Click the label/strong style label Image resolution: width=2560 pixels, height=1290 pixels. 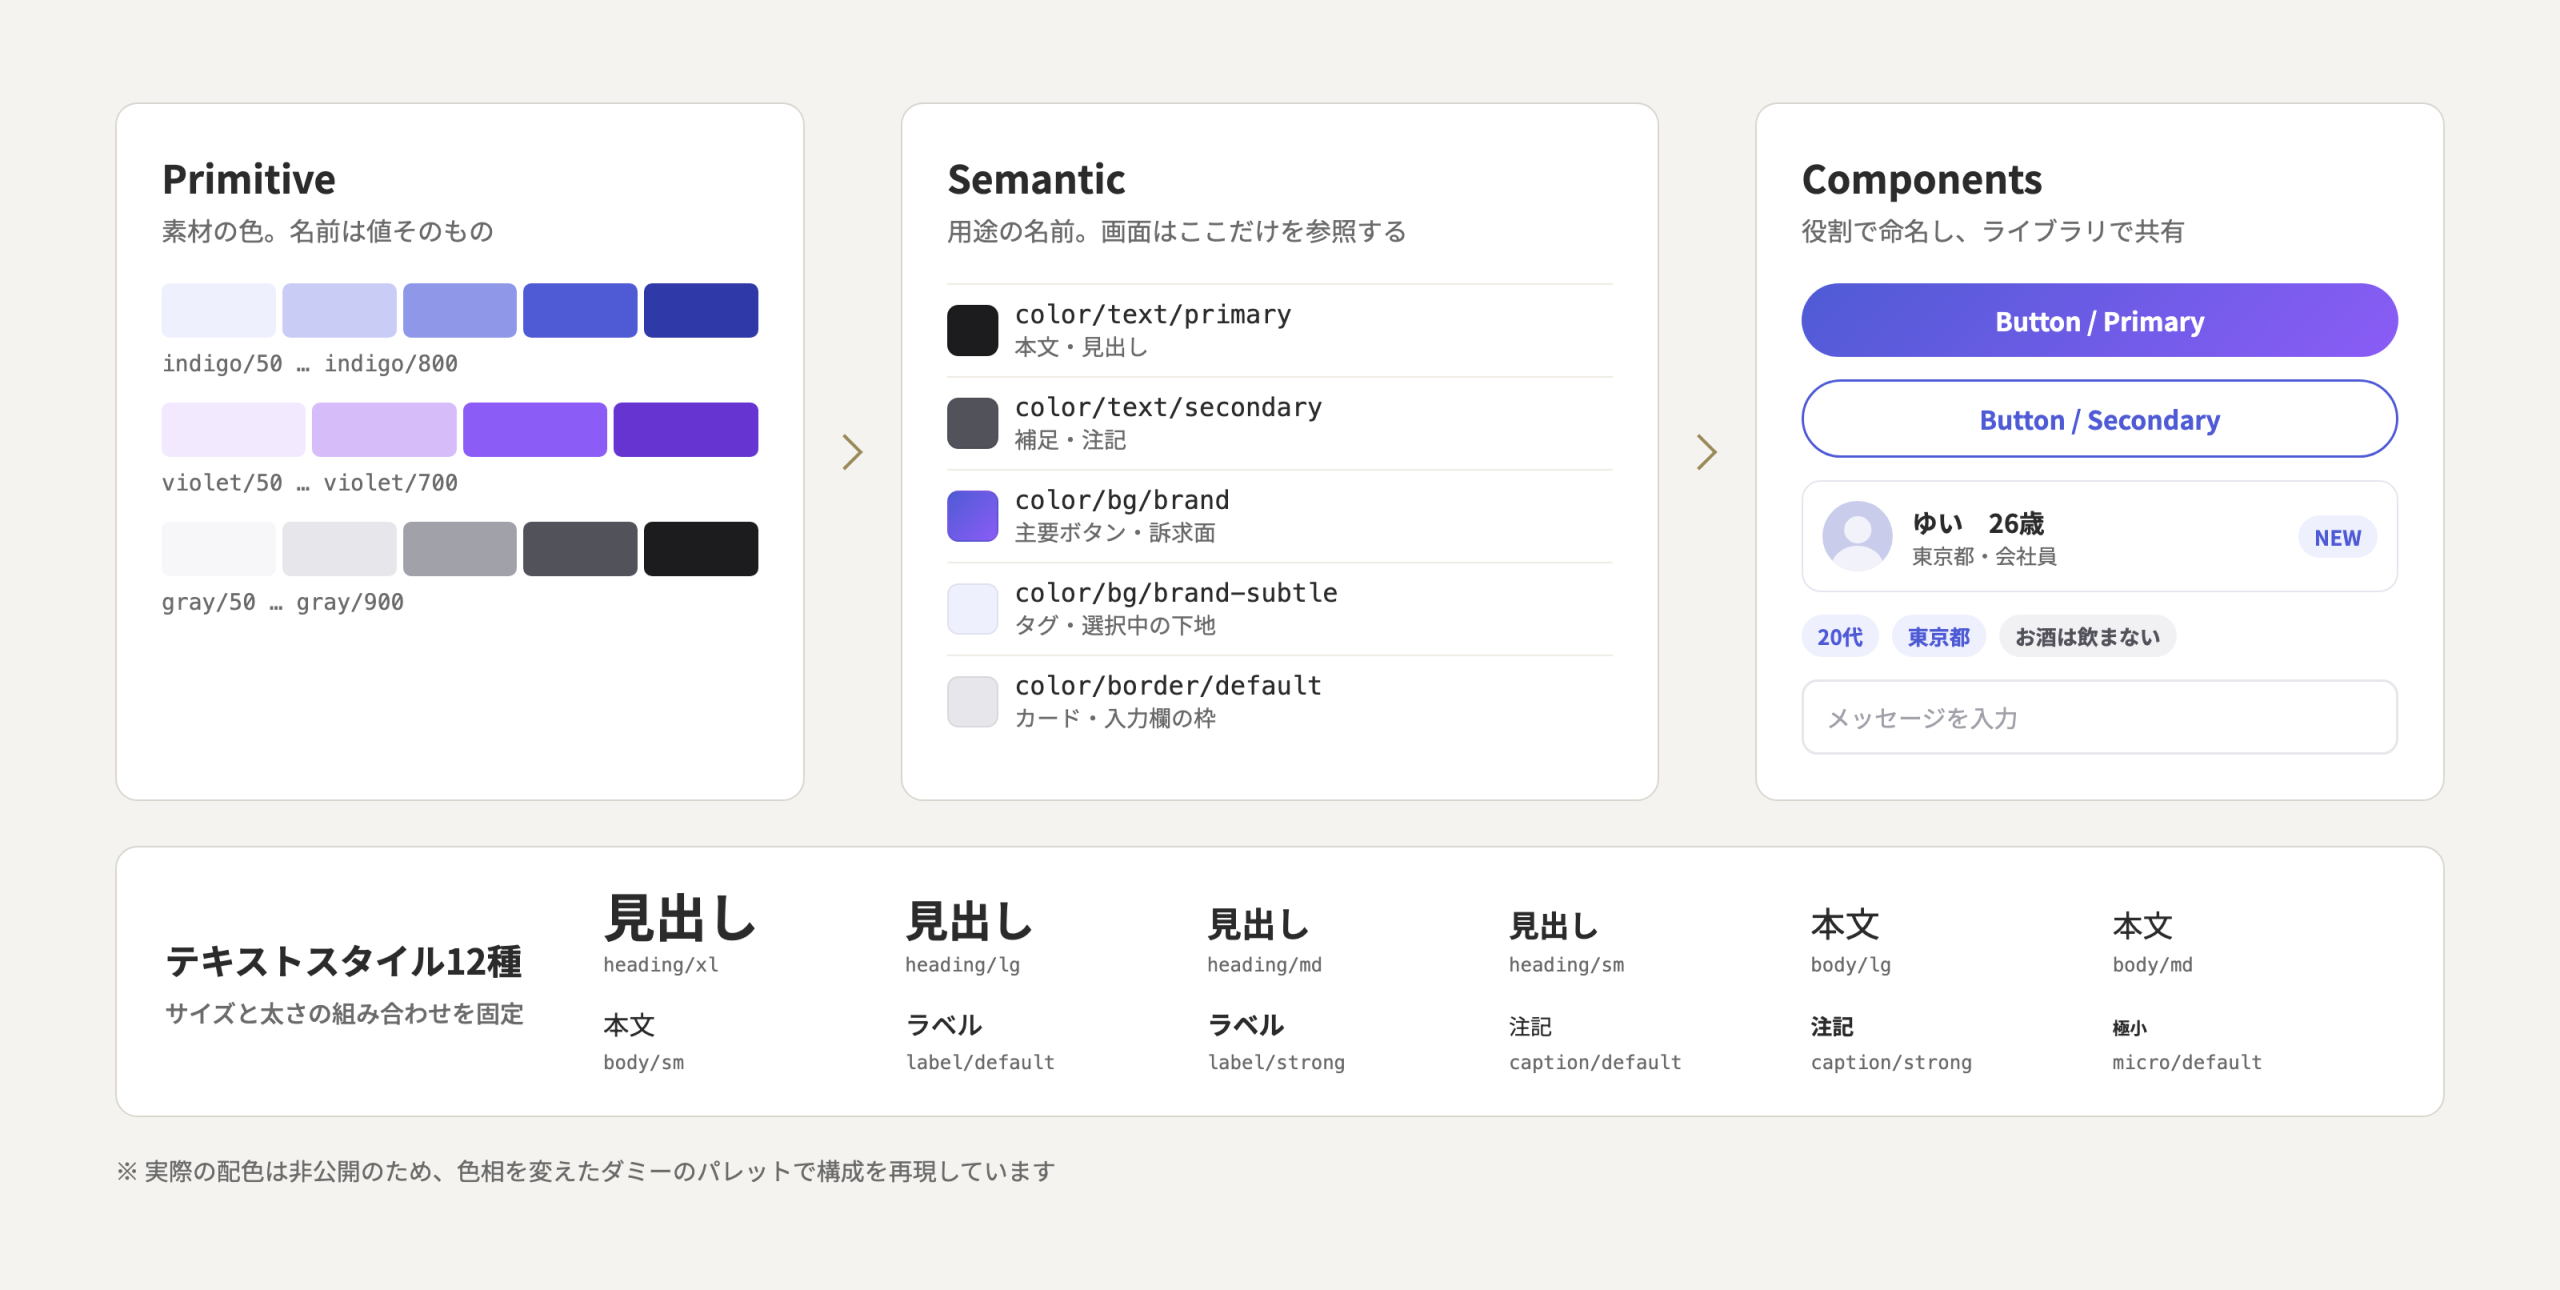coord(1276,1062)
